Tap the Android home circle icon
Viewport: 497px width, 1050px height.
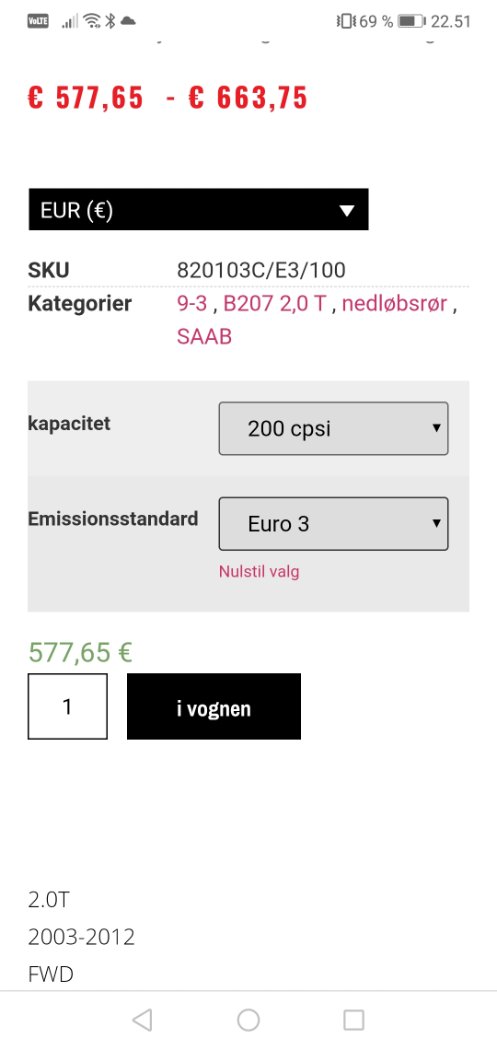(x=248, y=1019)
